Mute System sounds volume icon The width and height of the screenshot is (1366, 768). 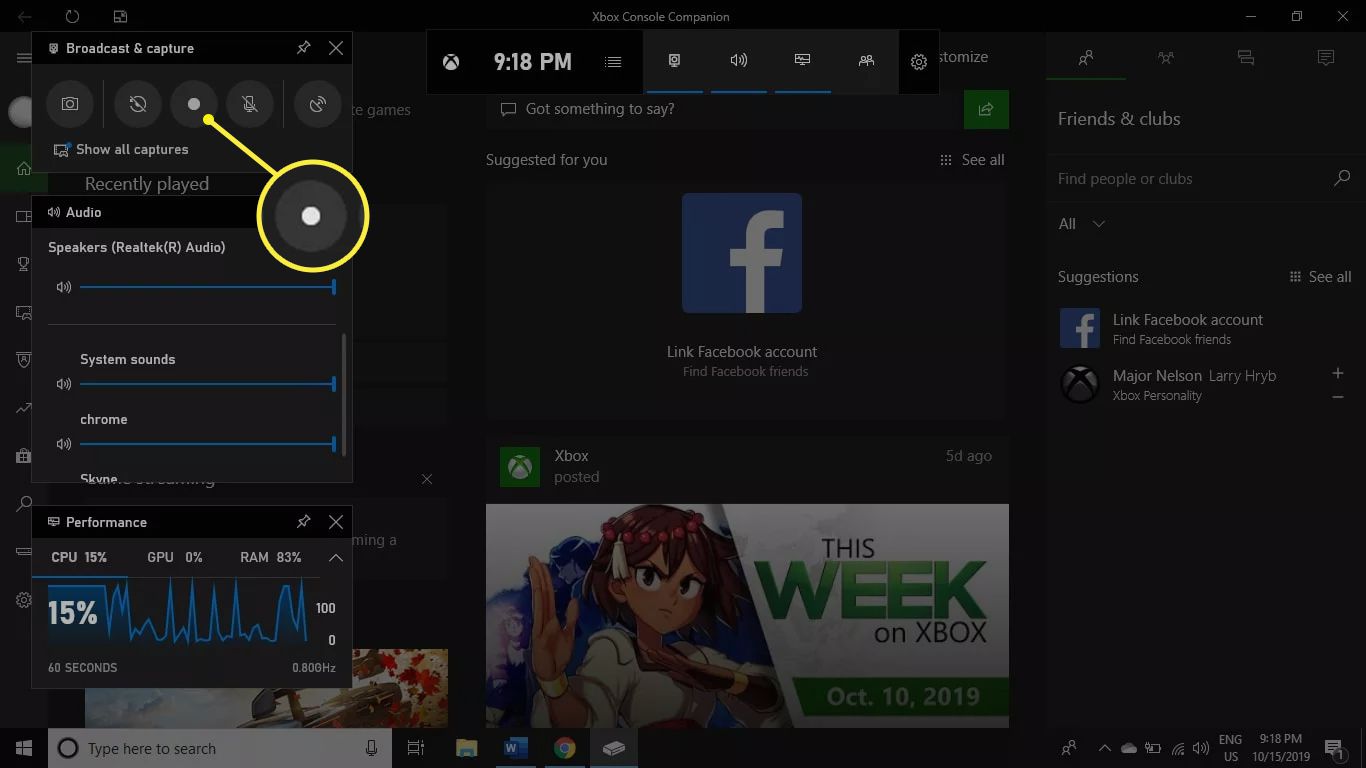tap(64, 384)
